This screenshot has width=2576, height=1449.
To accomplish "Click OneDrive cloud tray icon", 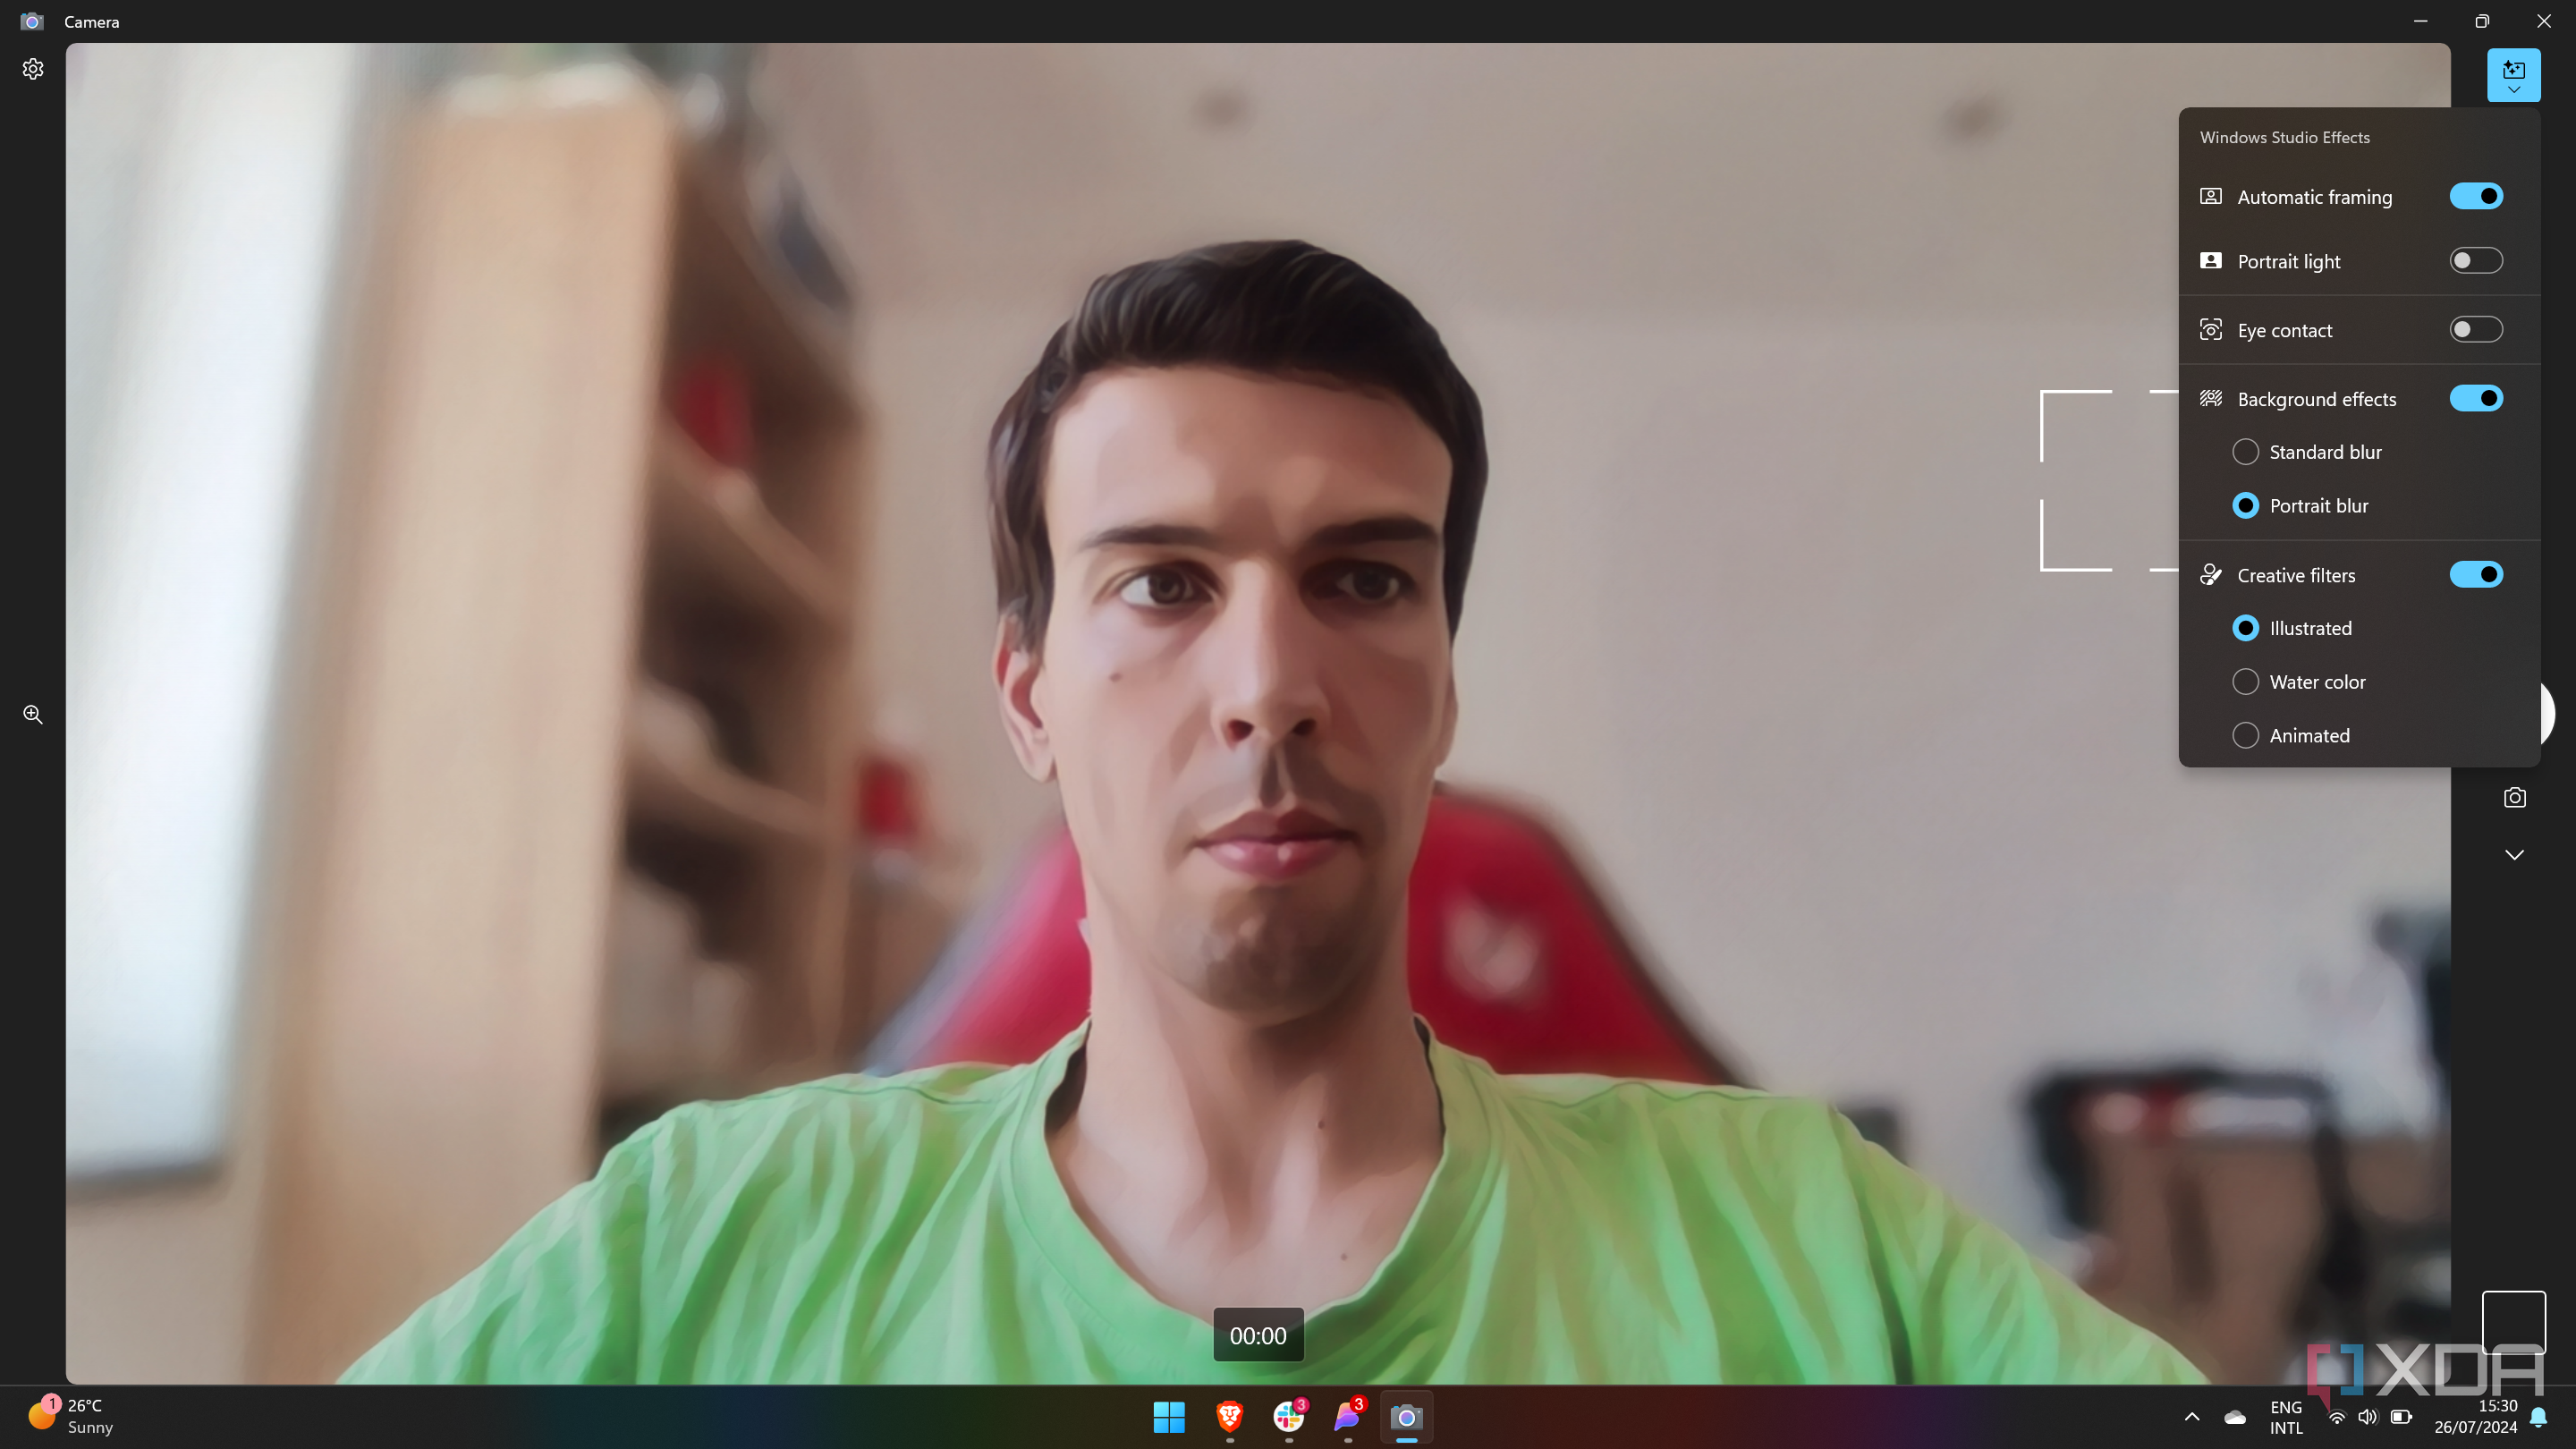I will [2234, 1417].
